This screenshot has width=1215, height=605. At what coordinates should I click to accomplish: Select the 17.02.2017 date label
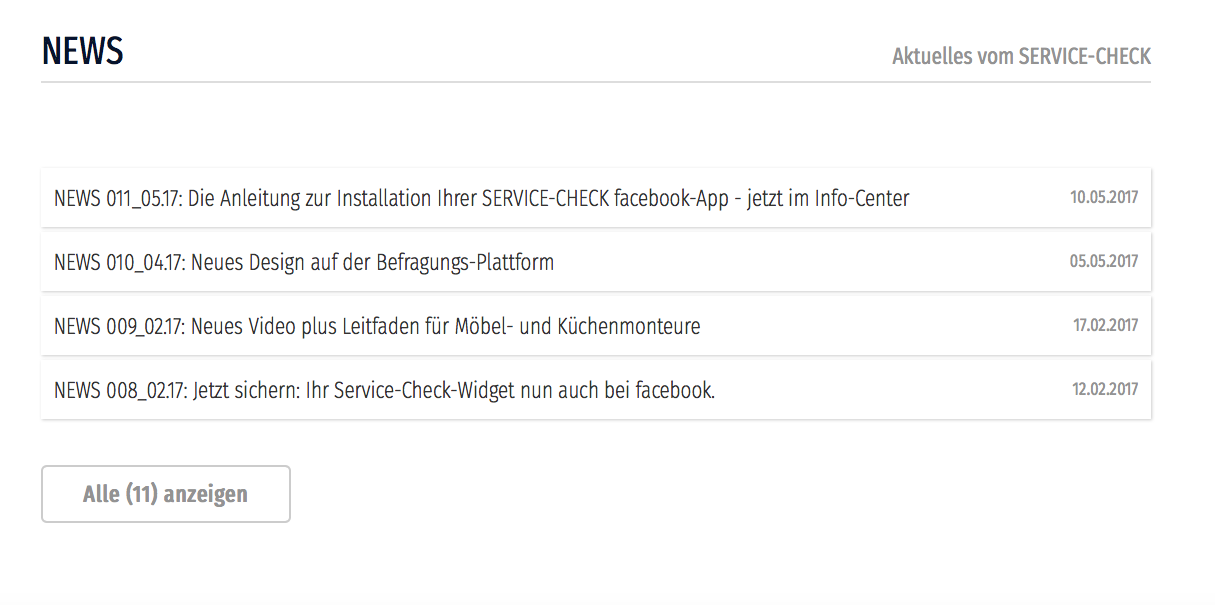(x=1105, y=325)
